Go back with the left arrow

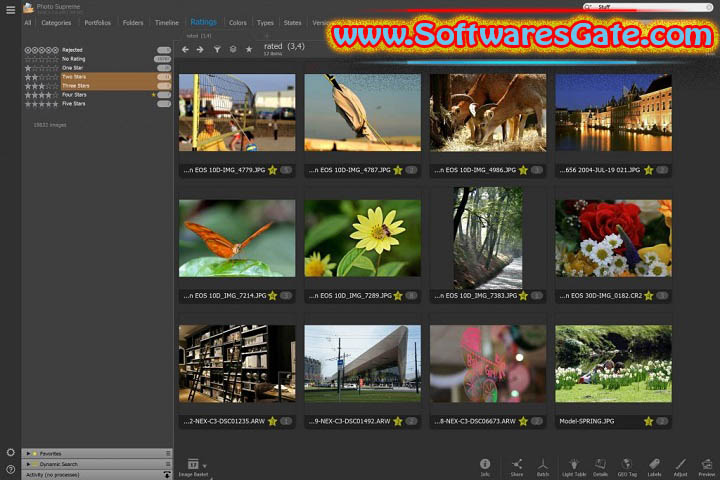(185, 50)
